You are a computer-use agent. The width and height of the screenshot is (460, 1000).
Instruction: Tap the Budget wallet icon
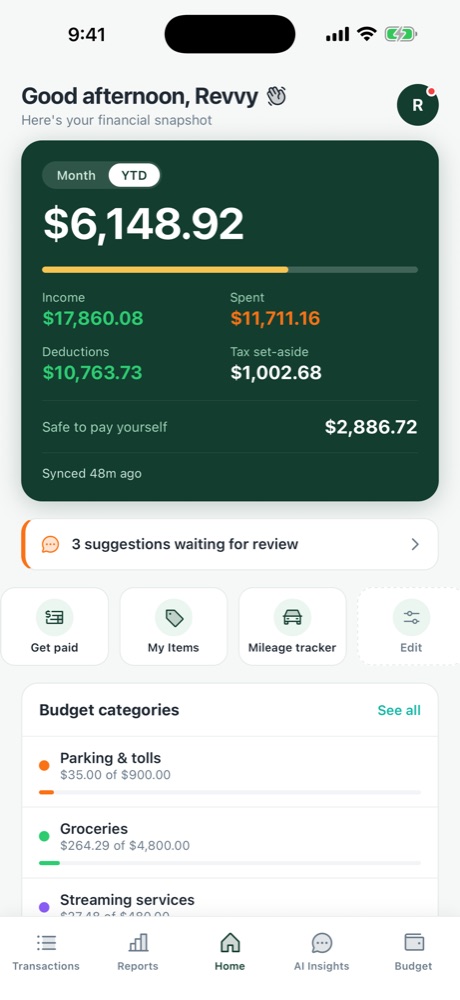[x=413, y=943]
